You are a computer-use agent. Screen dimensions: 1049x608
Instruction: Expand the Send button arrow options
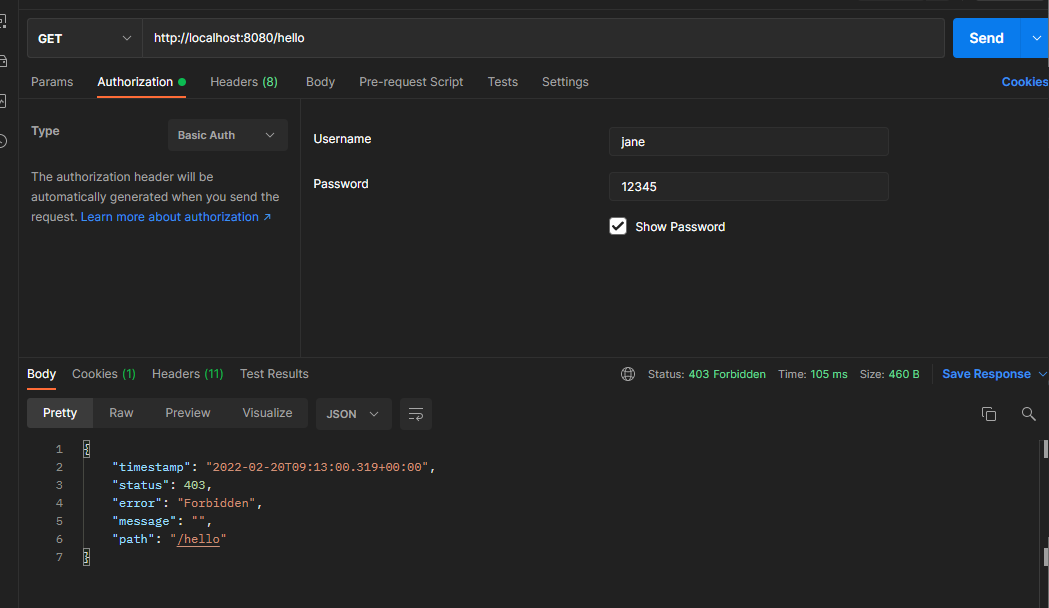point(1036,38)
